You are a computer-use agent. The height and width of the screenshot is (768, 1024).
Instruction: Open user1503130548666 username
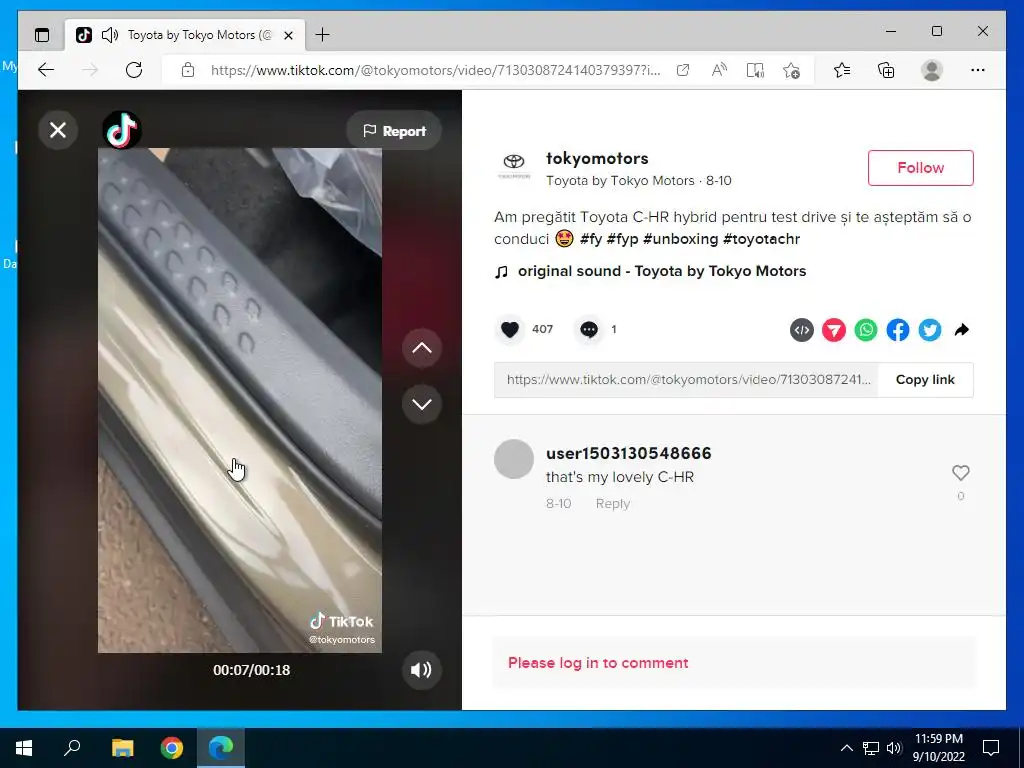628,453
